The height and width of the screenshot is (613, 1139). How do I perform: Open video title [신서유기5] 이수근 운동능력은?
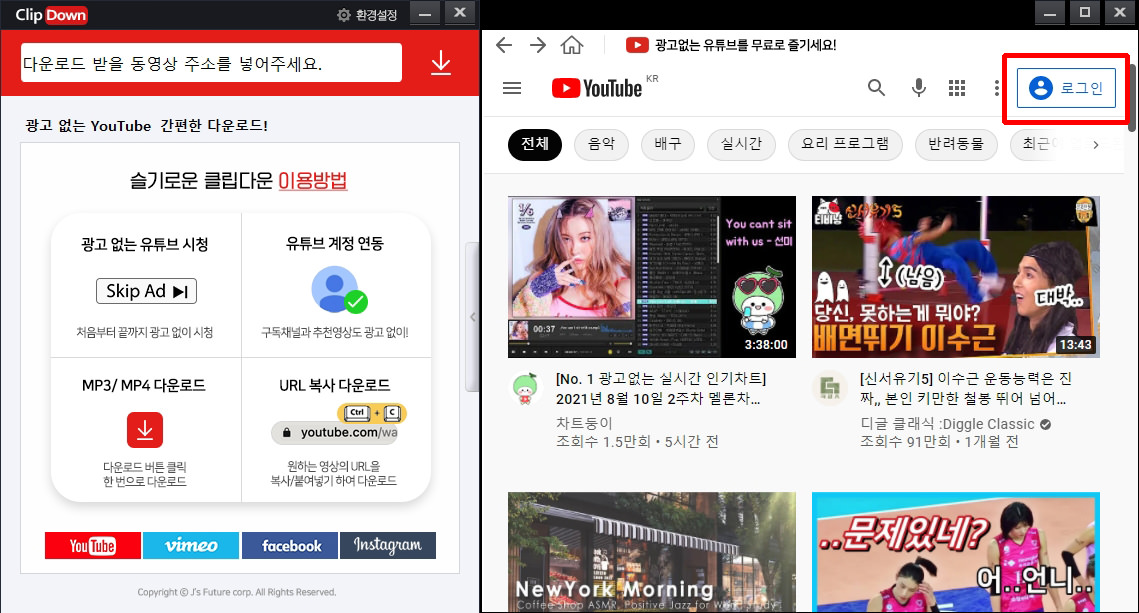point(965,389)
